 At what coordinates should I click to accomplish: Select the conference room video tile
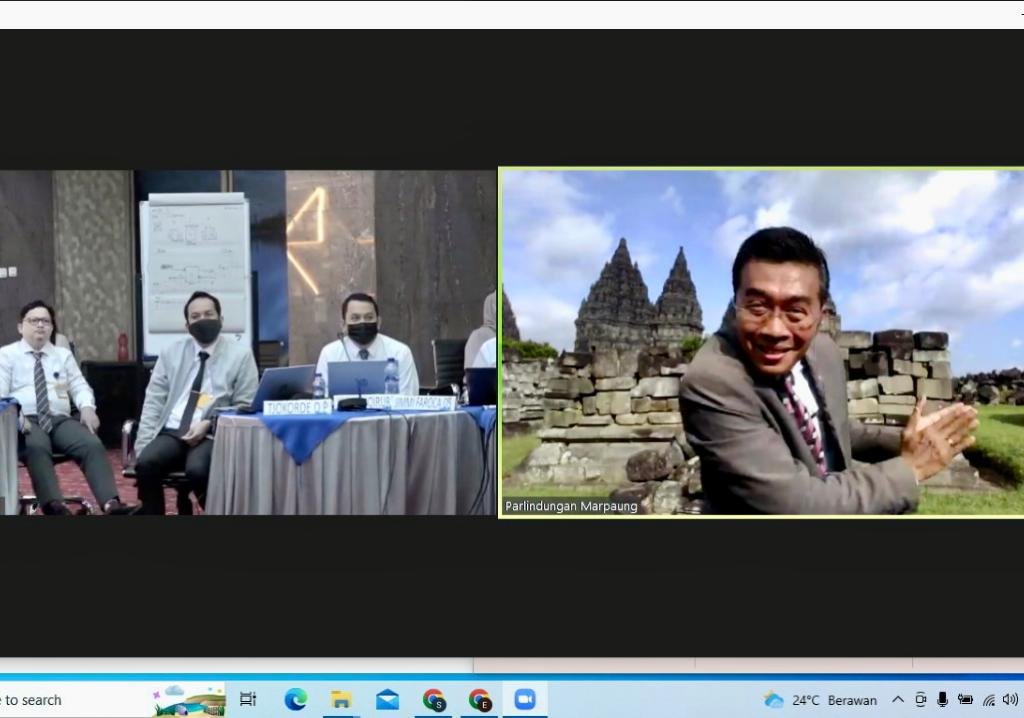(248, 342)
